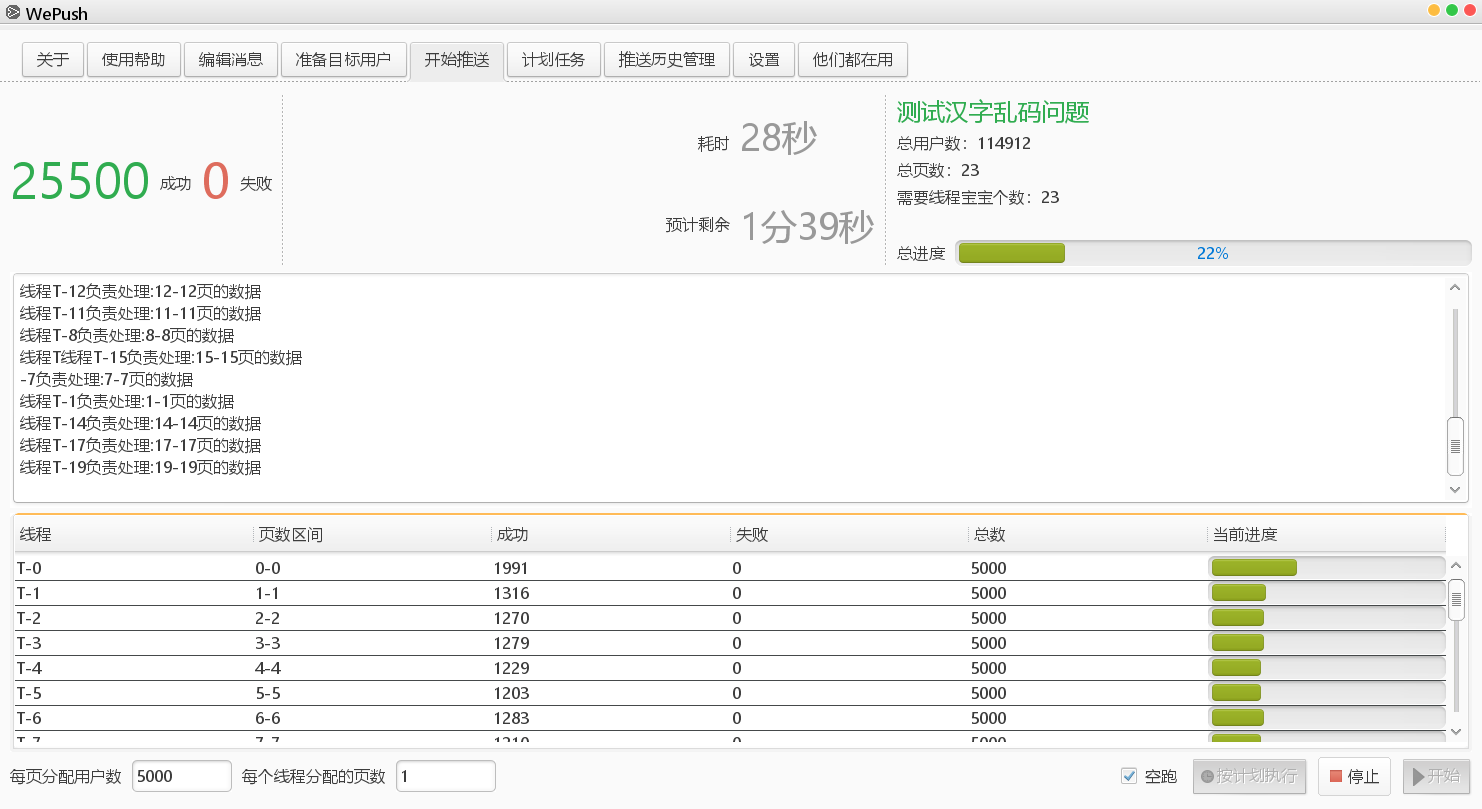Go to the 设置 tab

click(764, 60)
